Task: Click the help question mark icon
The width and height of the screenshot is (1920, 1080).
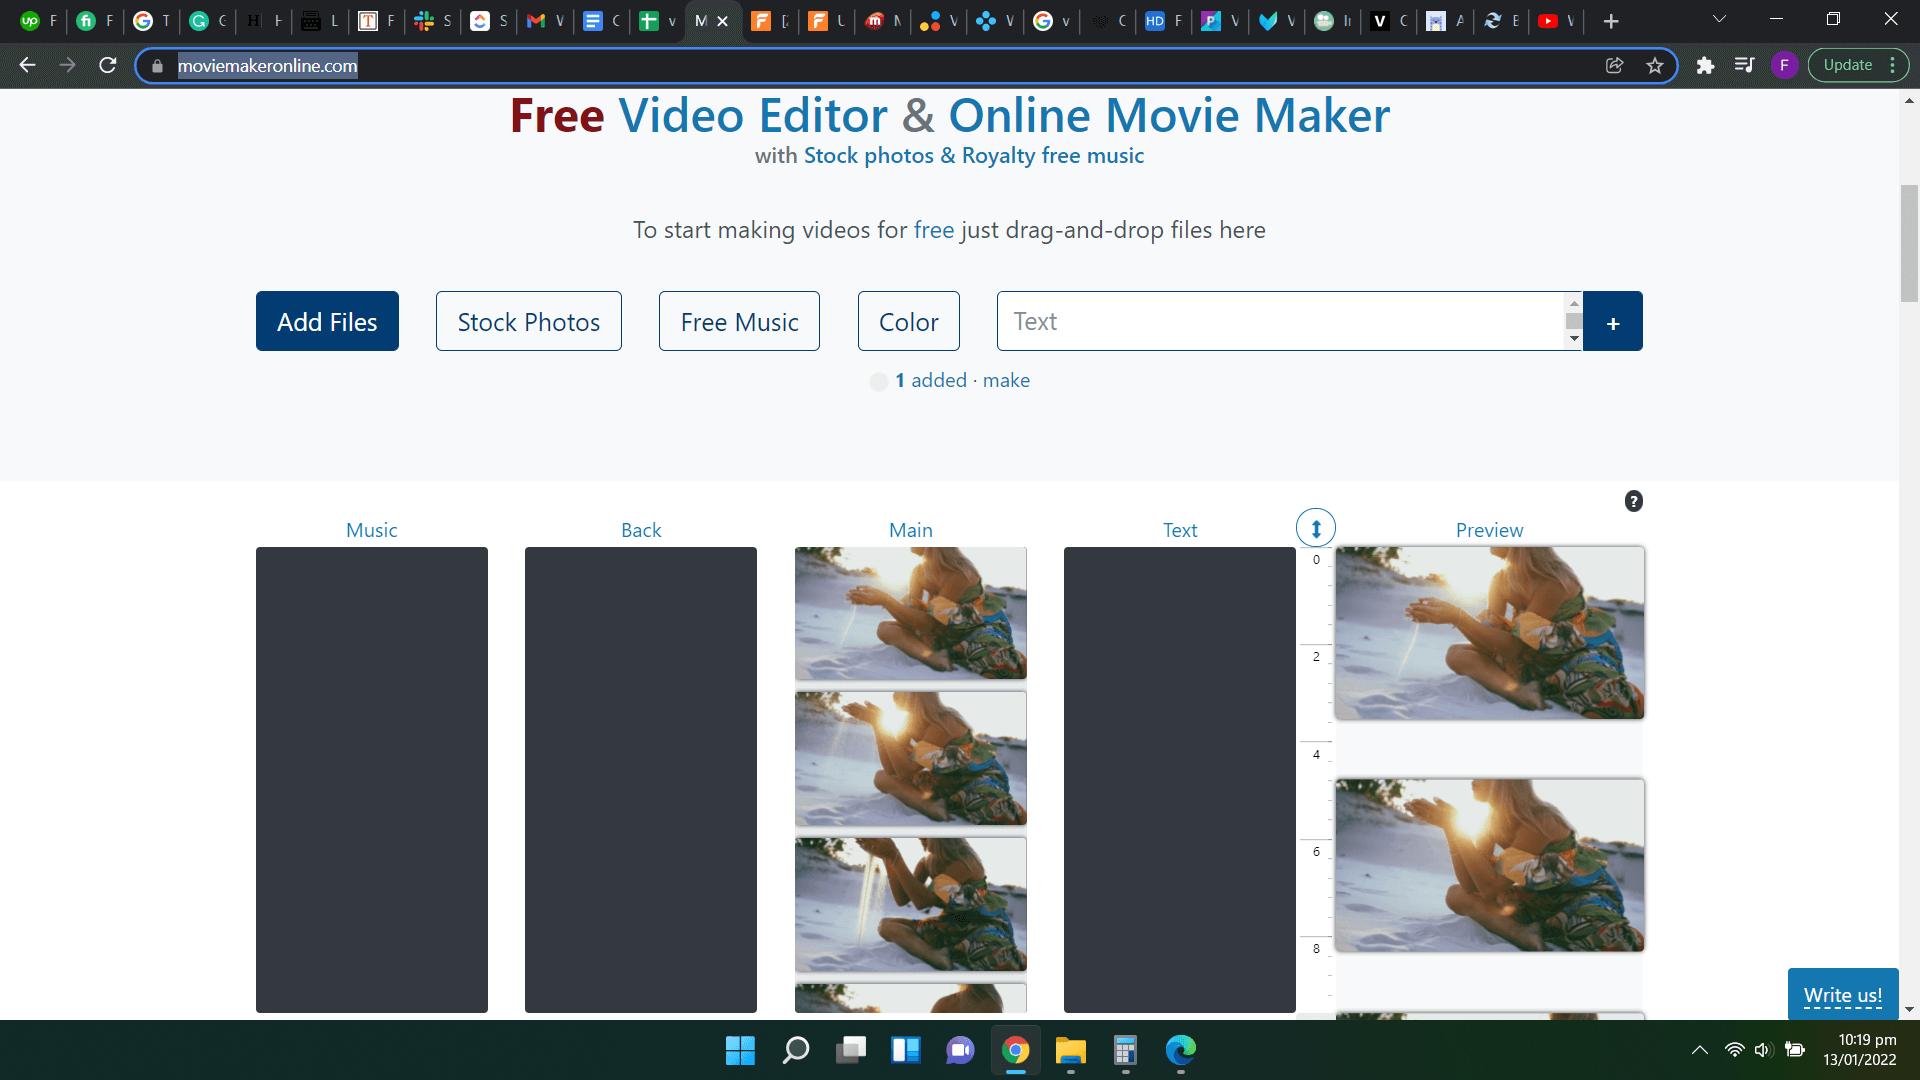Action: tap(1633, 501)
